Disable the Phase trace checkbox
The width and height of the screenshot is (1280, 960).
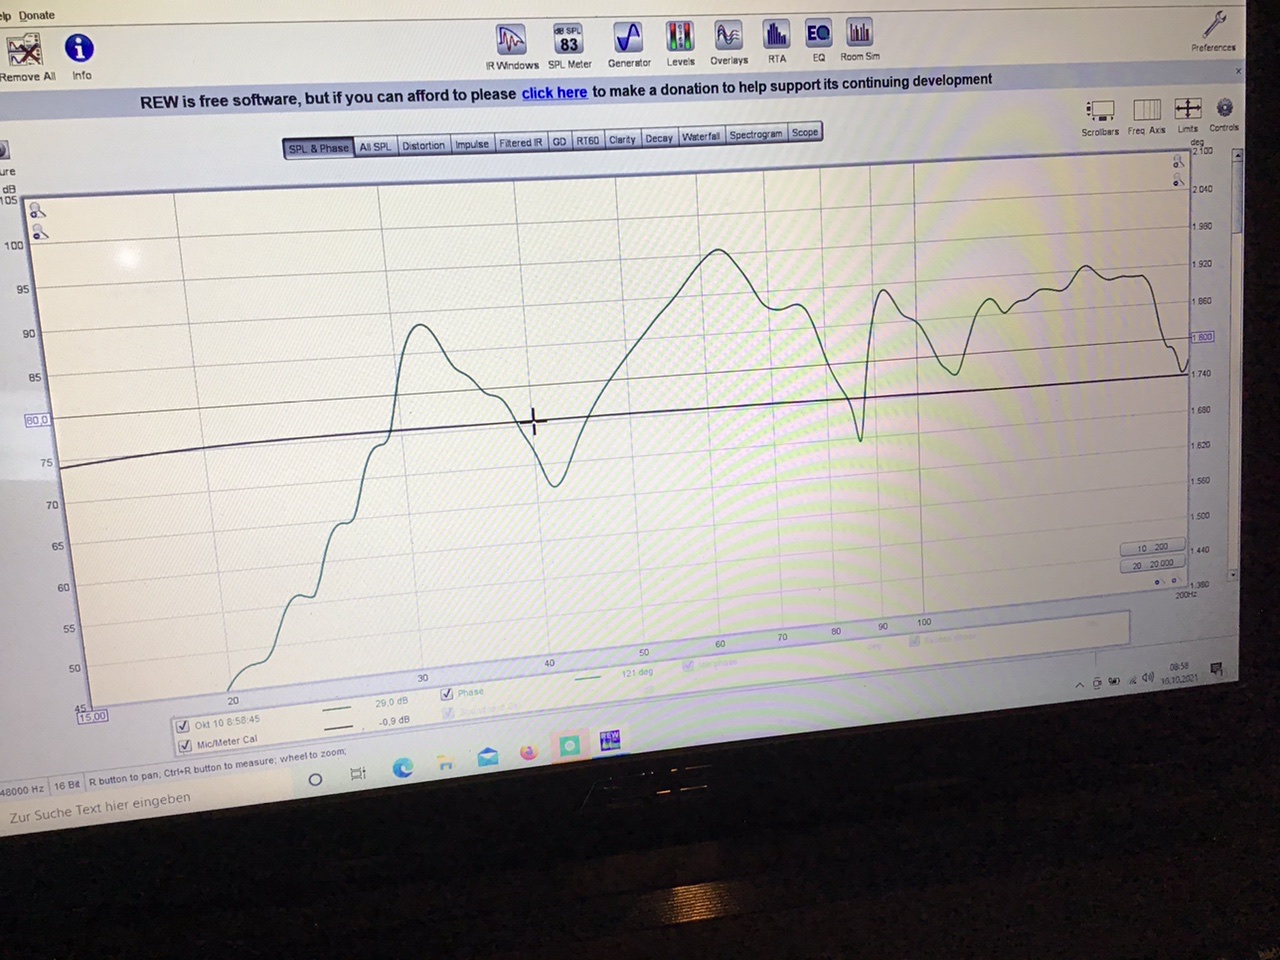click(x=447, y=693)
